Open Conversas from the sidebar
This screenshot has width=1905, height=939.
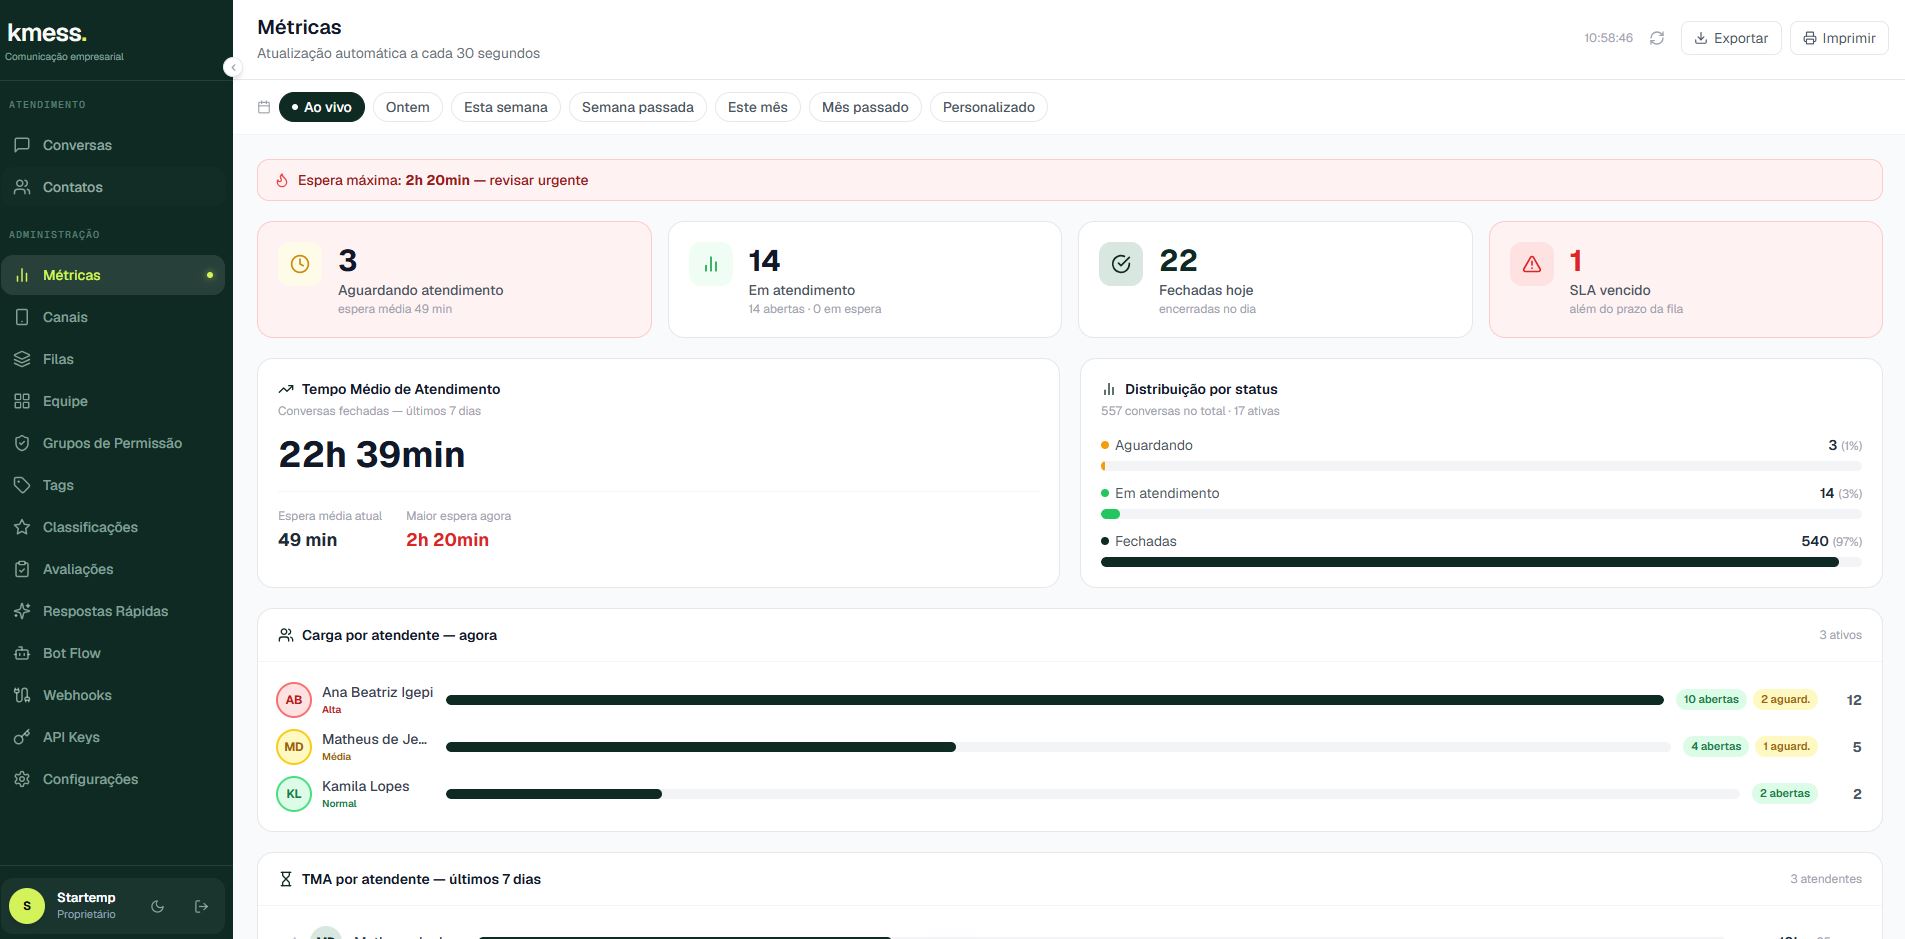click(112, 145)
